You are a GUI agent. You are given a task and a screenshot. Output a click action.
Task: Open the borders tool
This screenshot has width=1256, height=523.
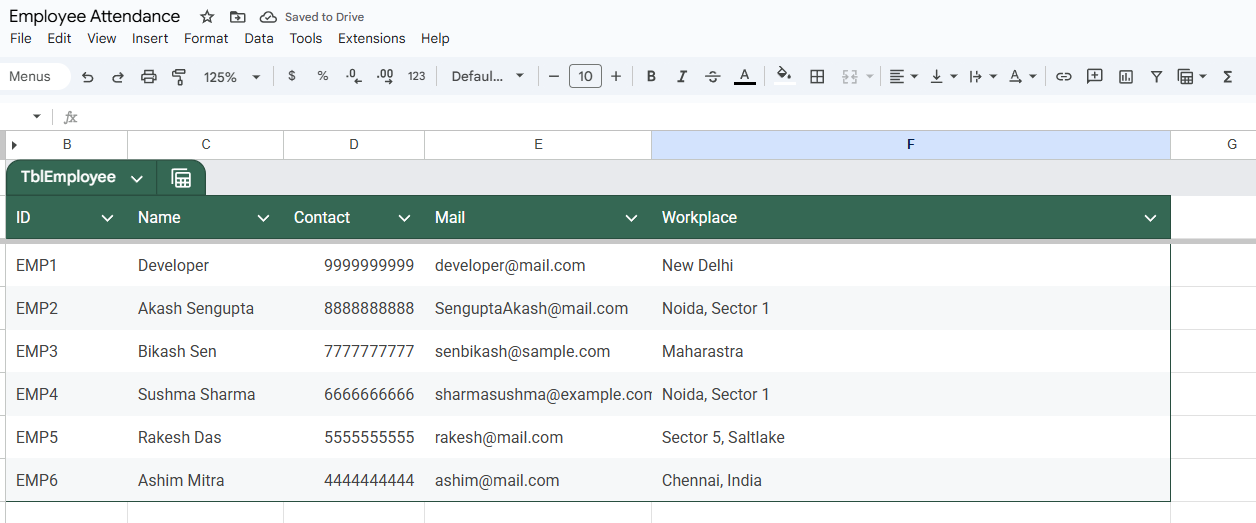coord(817,76)
